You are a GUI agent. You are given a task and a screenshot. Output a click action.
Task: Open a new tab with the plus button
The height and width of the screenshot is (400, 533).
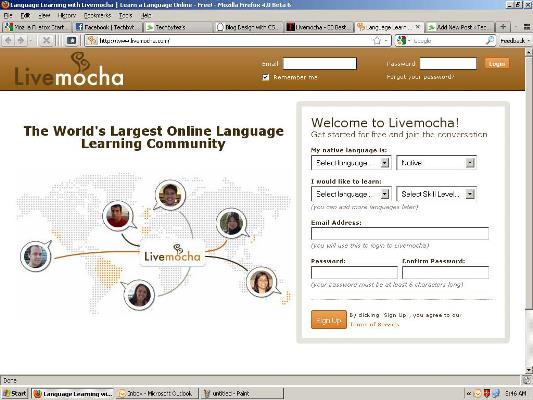coord(503,27)
